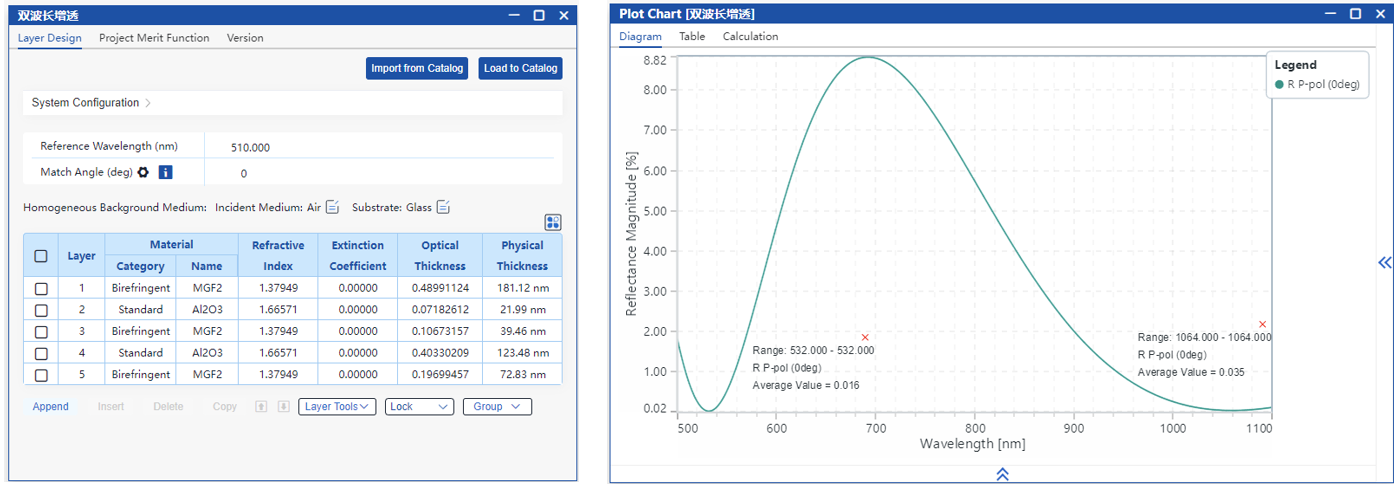Click the R P-pol (0deg) legend label

point(1324,85)
